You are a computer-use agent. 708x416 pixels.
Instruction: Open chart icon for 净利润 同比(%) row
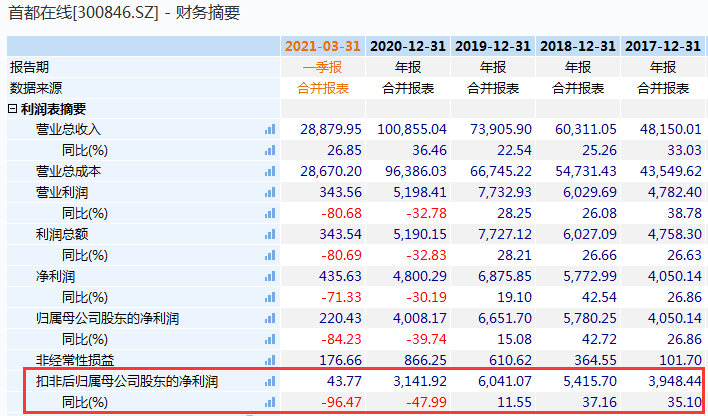coord(270,297)
